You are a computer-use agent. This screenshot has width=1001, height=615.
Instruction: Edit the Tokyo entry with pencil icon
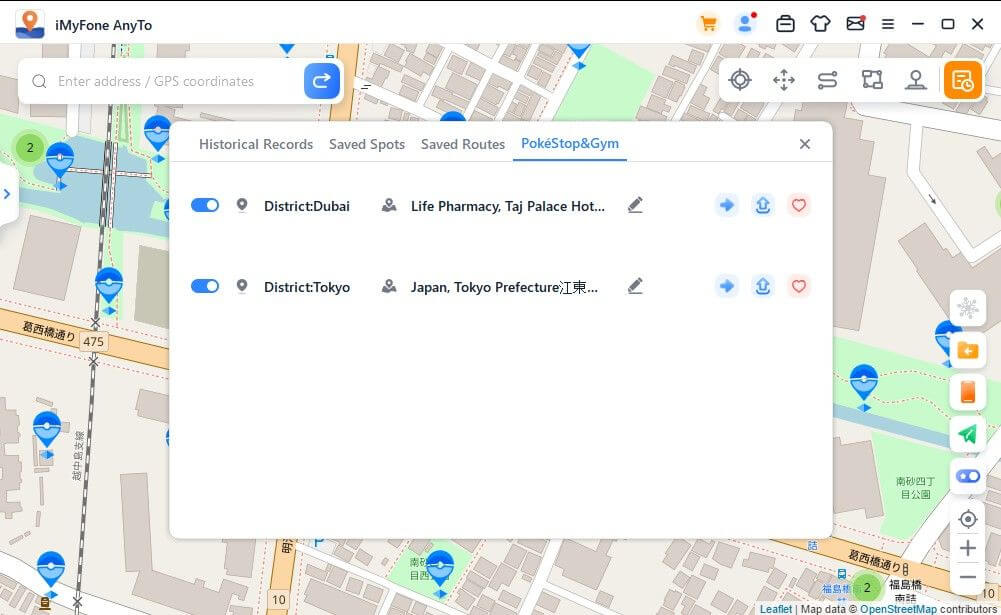pyautogui.click(x=635, y=286)
